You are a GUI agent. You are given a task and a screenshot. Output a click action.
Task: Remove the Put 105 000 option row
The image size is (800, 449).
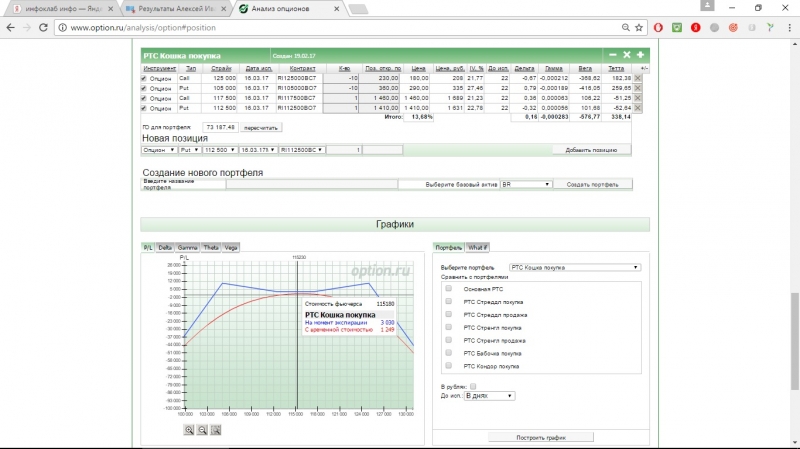[638, 88]
